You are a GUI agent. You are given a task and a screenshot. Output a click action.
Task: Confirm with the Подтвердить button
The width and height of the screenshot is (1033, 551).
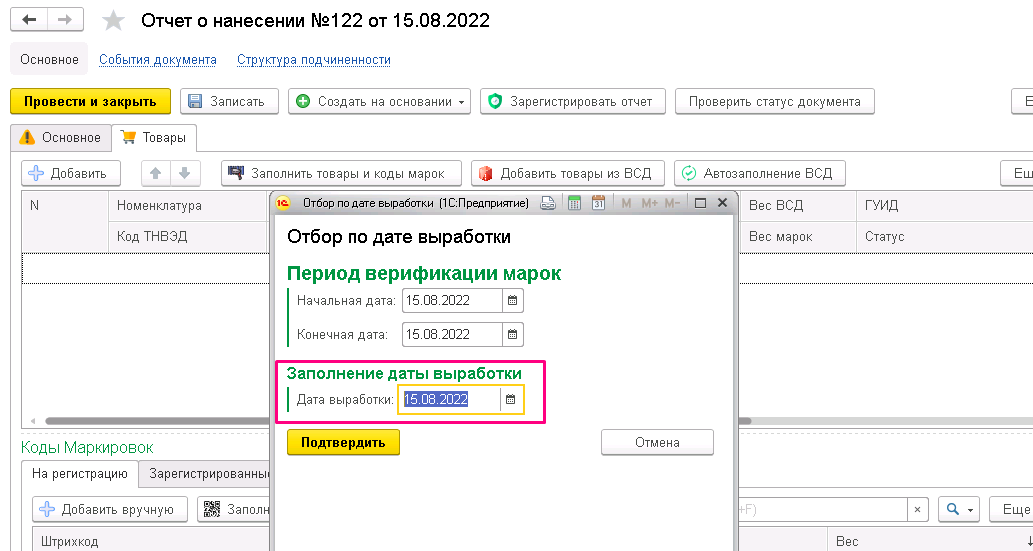click(x=343, y=442)
